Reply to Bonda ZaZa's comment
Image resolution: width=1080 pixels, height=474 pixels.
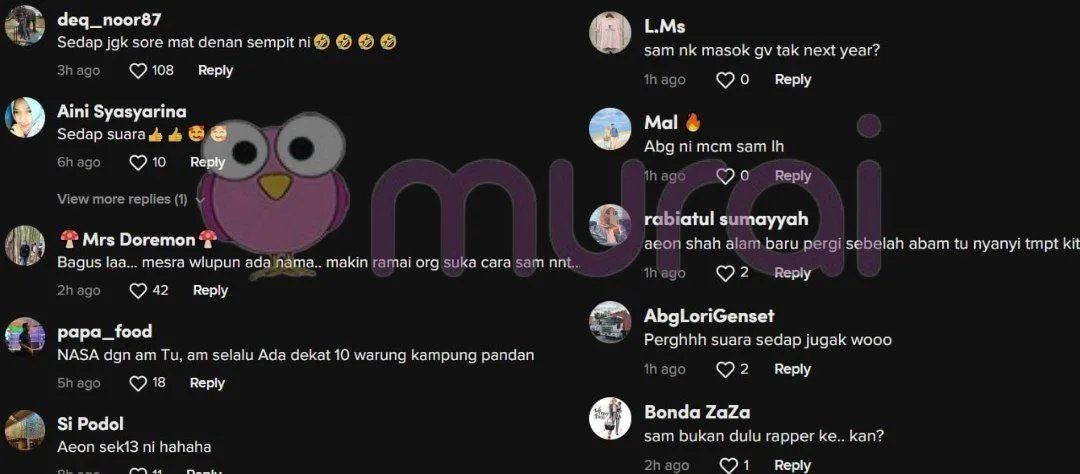[x=793, y=465]
